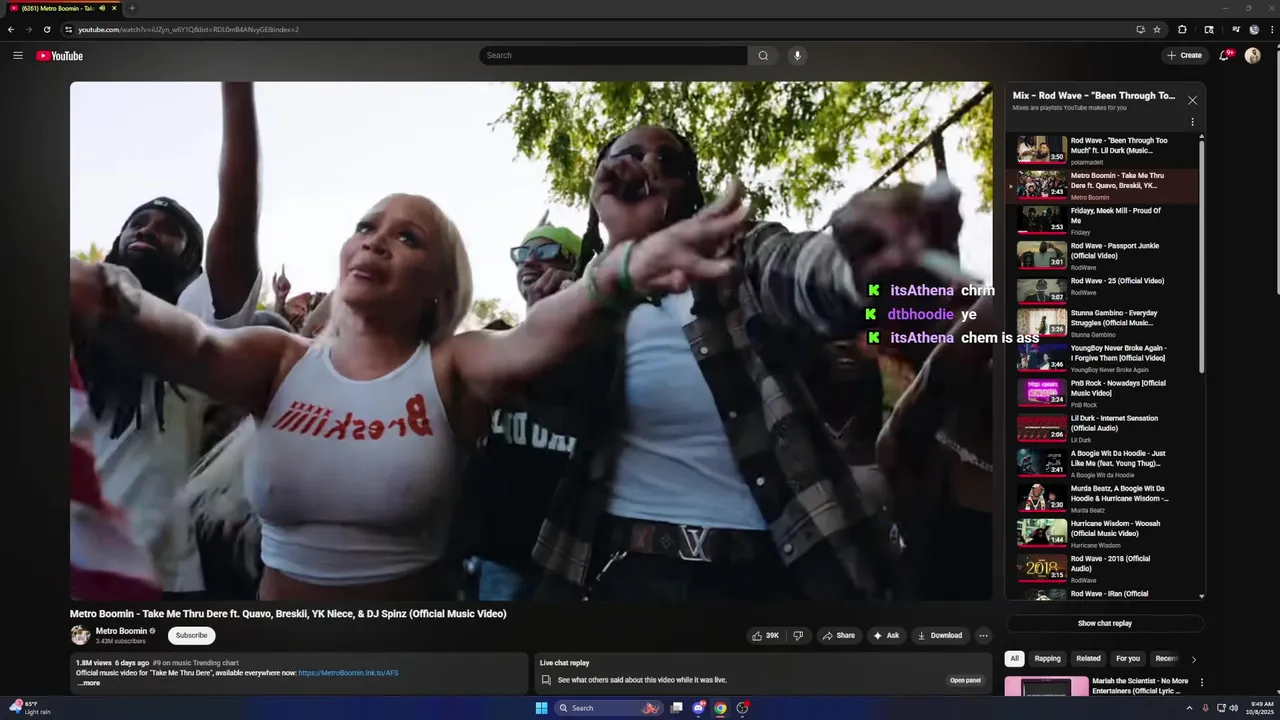Open a new browser tab
The image size is (1280, 720).
[132, 8]
